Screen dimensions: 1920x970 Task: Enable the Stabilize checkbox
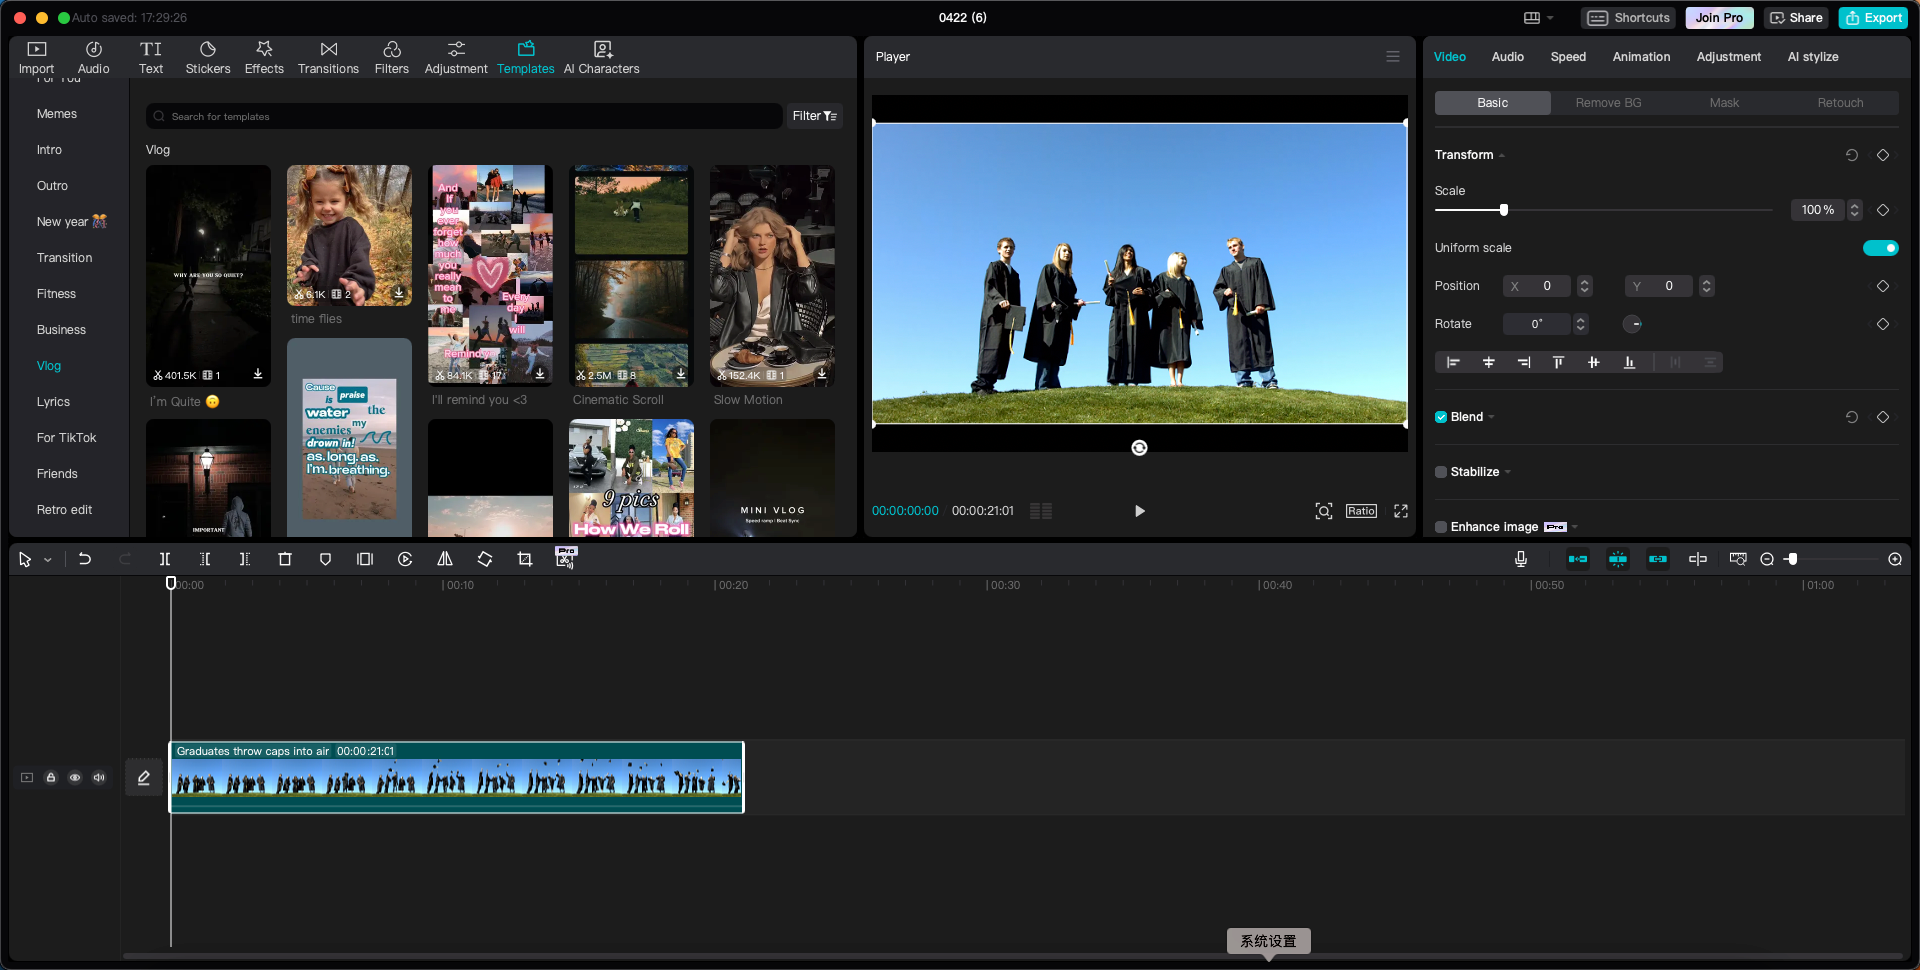click(1441, 472)
